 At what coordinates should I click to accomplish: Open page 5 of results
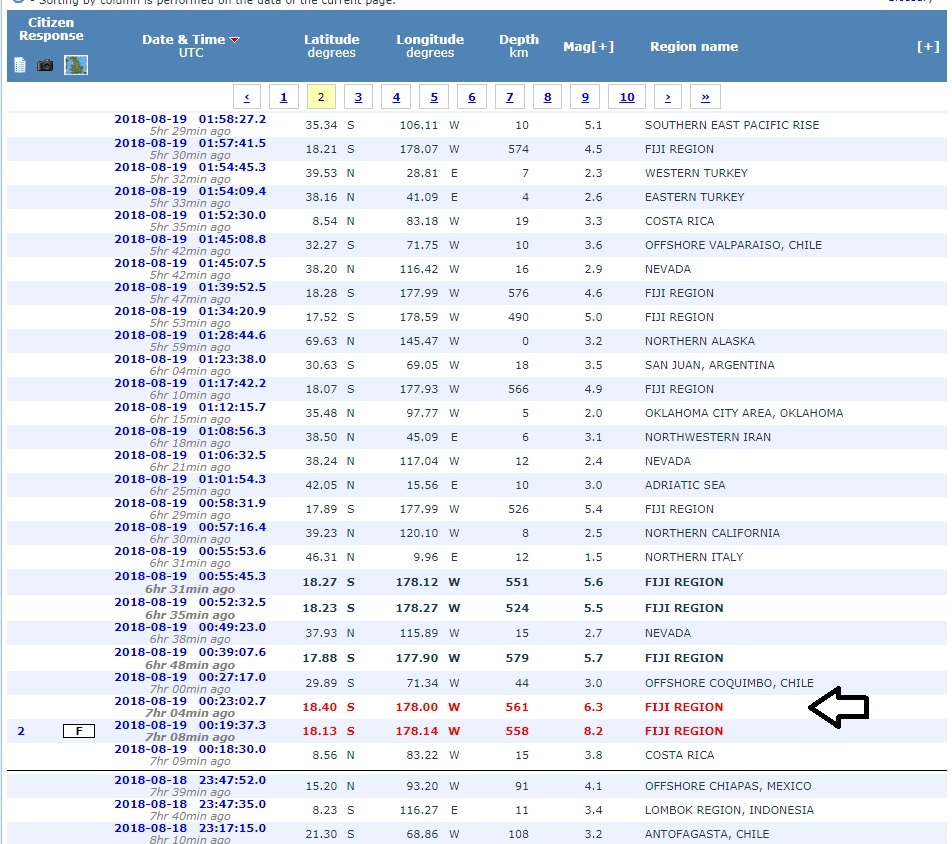point(434,97)
